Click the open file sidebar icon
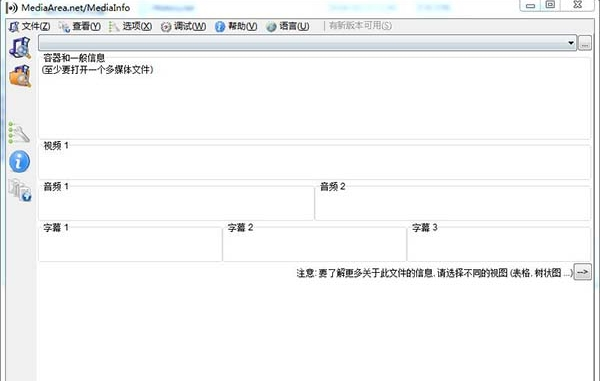The image size is (600, 381). [20, 48]
